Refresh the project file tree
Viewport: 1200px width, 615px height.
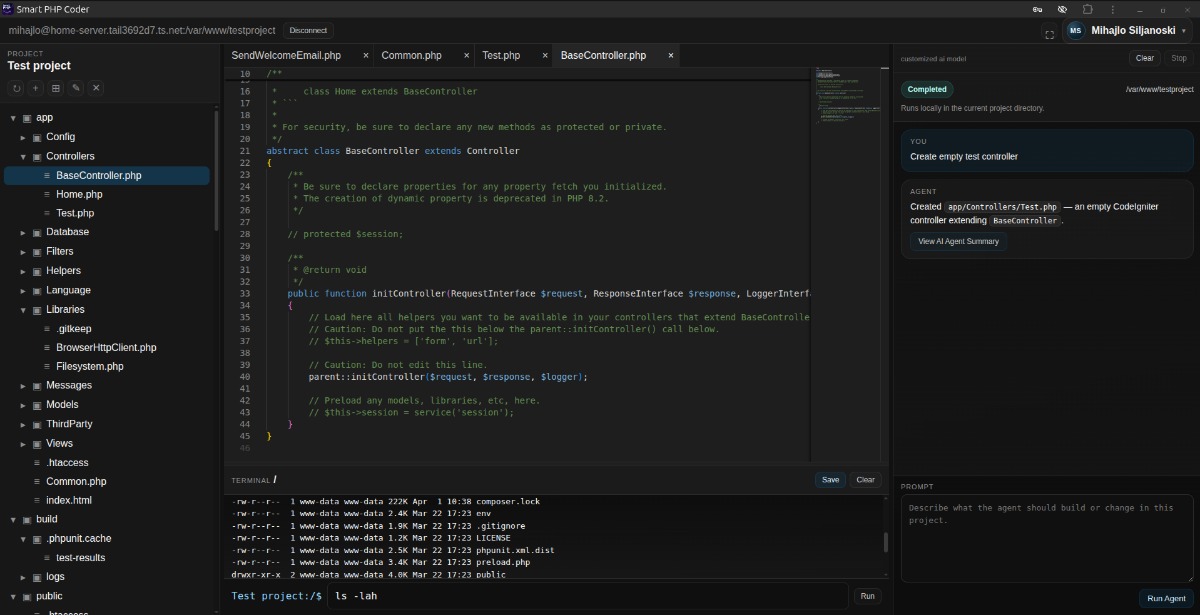click(17, 88)
